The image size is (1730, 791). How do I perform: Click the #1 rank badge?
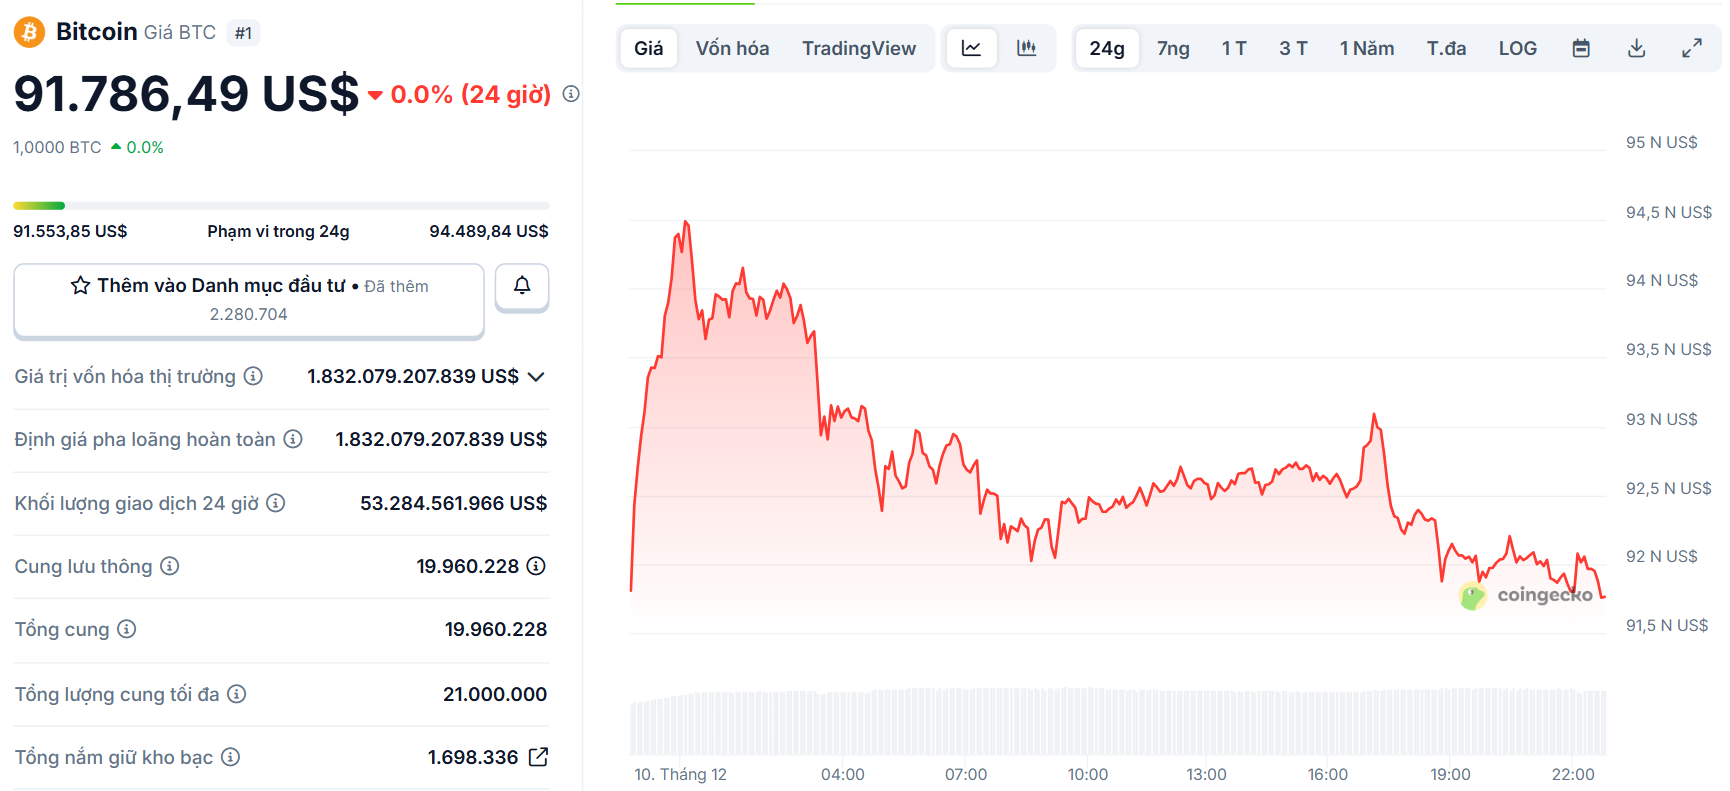pyautogui.click(x=243, y=31)
